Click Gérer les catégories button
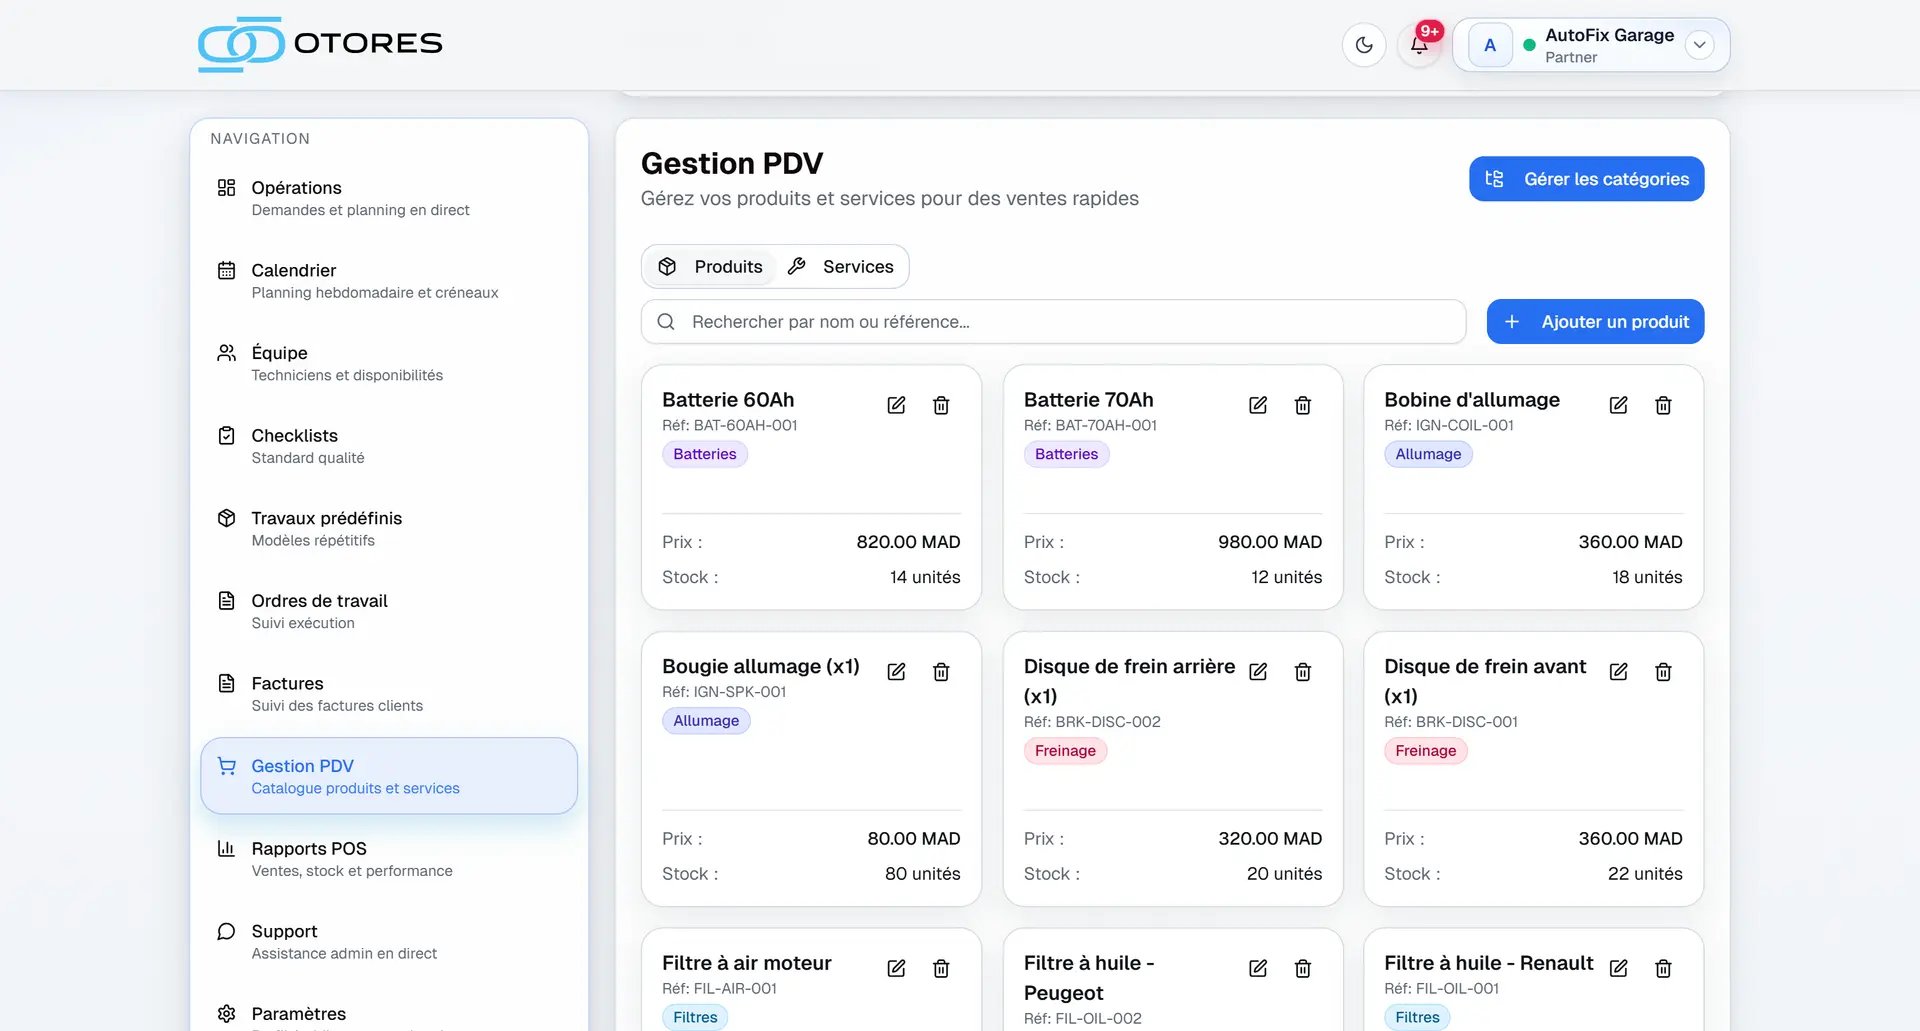The height and width of the screenshot is (1031, 1920). [x=1586, y=179]
